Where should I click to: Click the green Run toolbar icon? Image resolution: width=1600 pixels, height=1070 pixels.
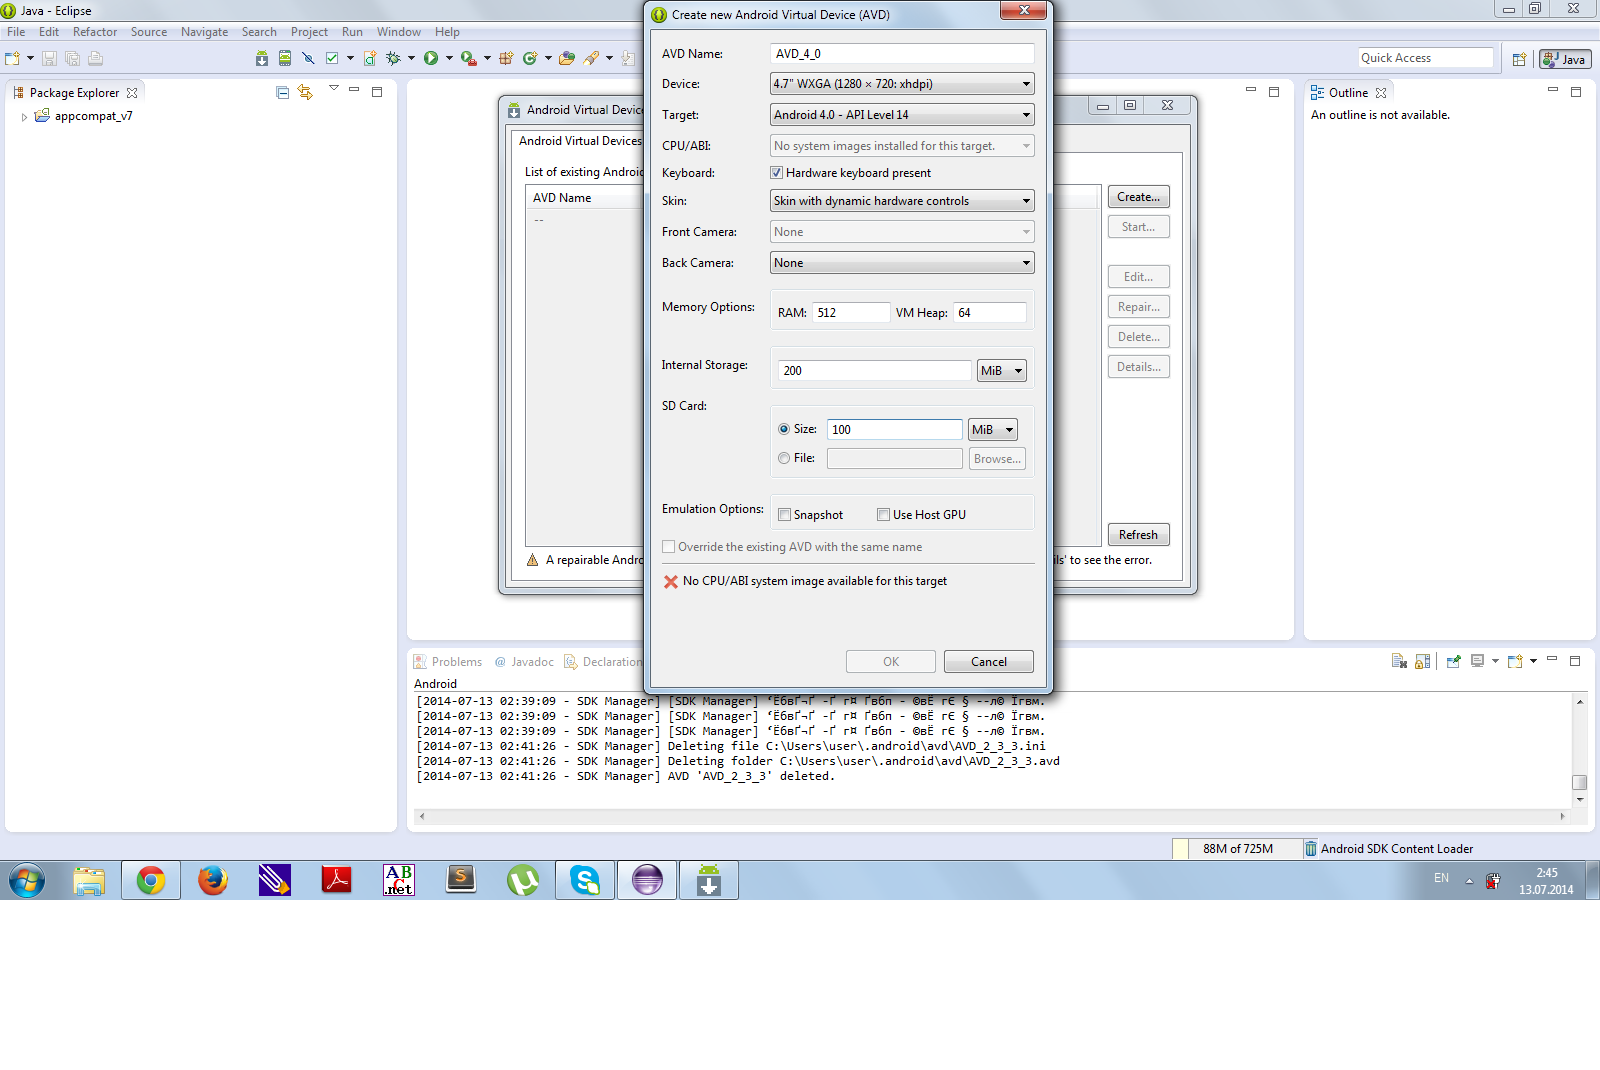click(x=431, y=58)
